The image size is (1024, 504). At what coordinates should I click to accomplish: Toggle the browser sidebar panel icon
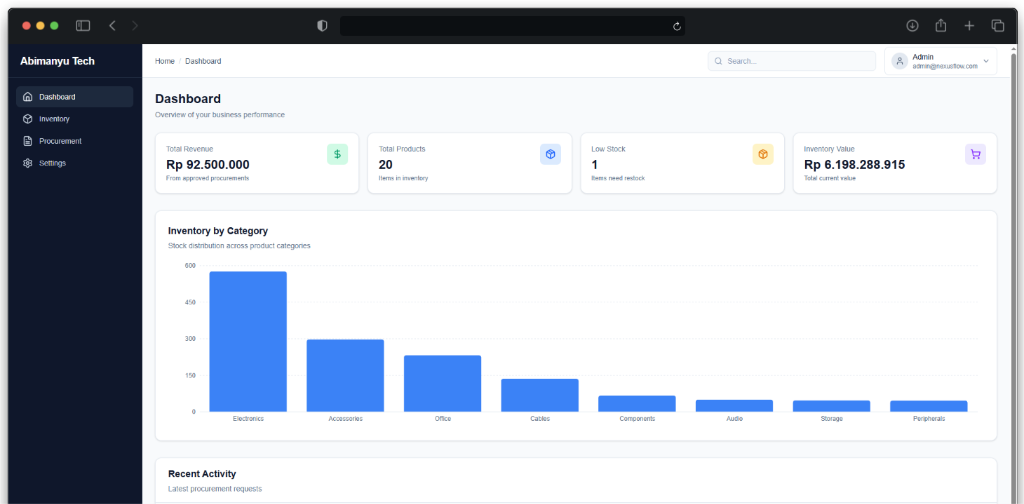83,25
